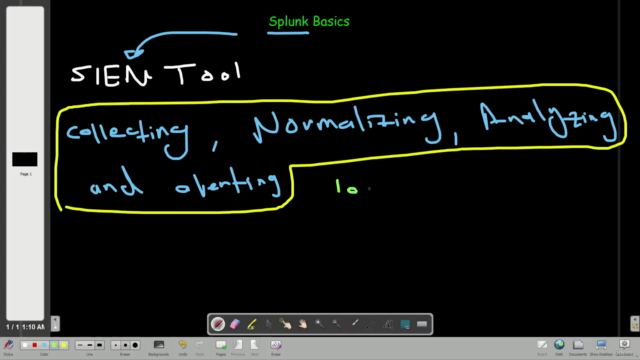This screenshot has width=640, height=360.
Task: Open the Web browser mode
Action: pos(559,347)
